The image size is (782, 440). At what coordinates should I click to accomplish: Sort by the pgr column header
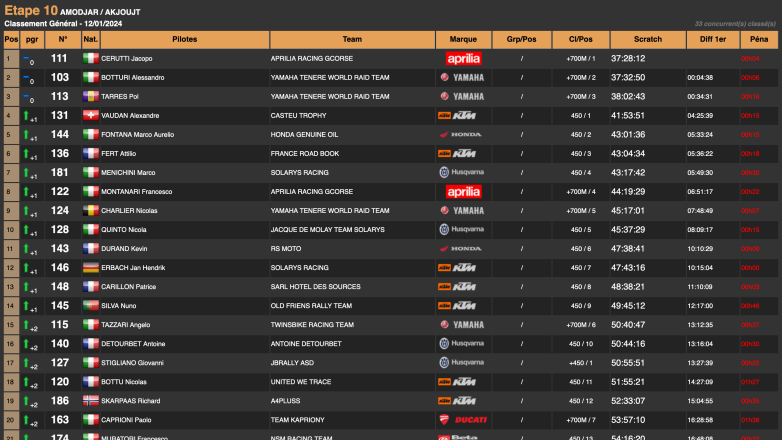(32, 39)
